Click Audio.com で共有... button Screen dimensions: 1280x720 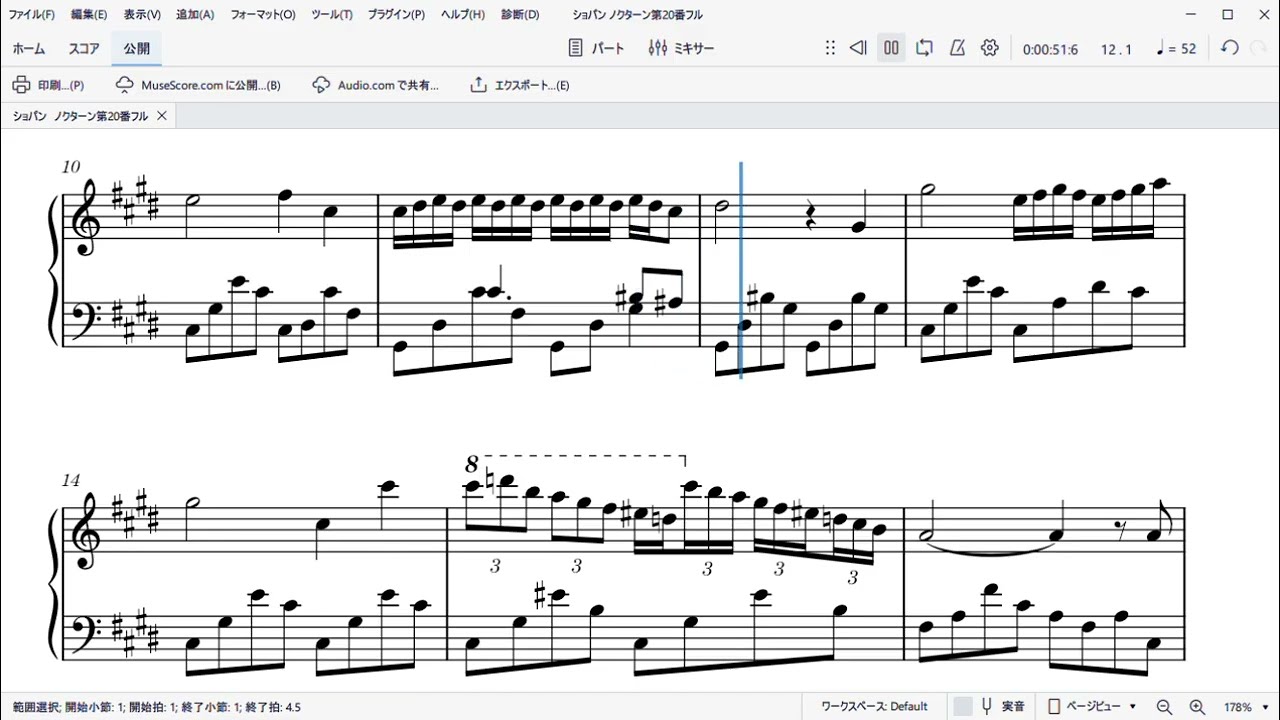click(x=375, y=85)
